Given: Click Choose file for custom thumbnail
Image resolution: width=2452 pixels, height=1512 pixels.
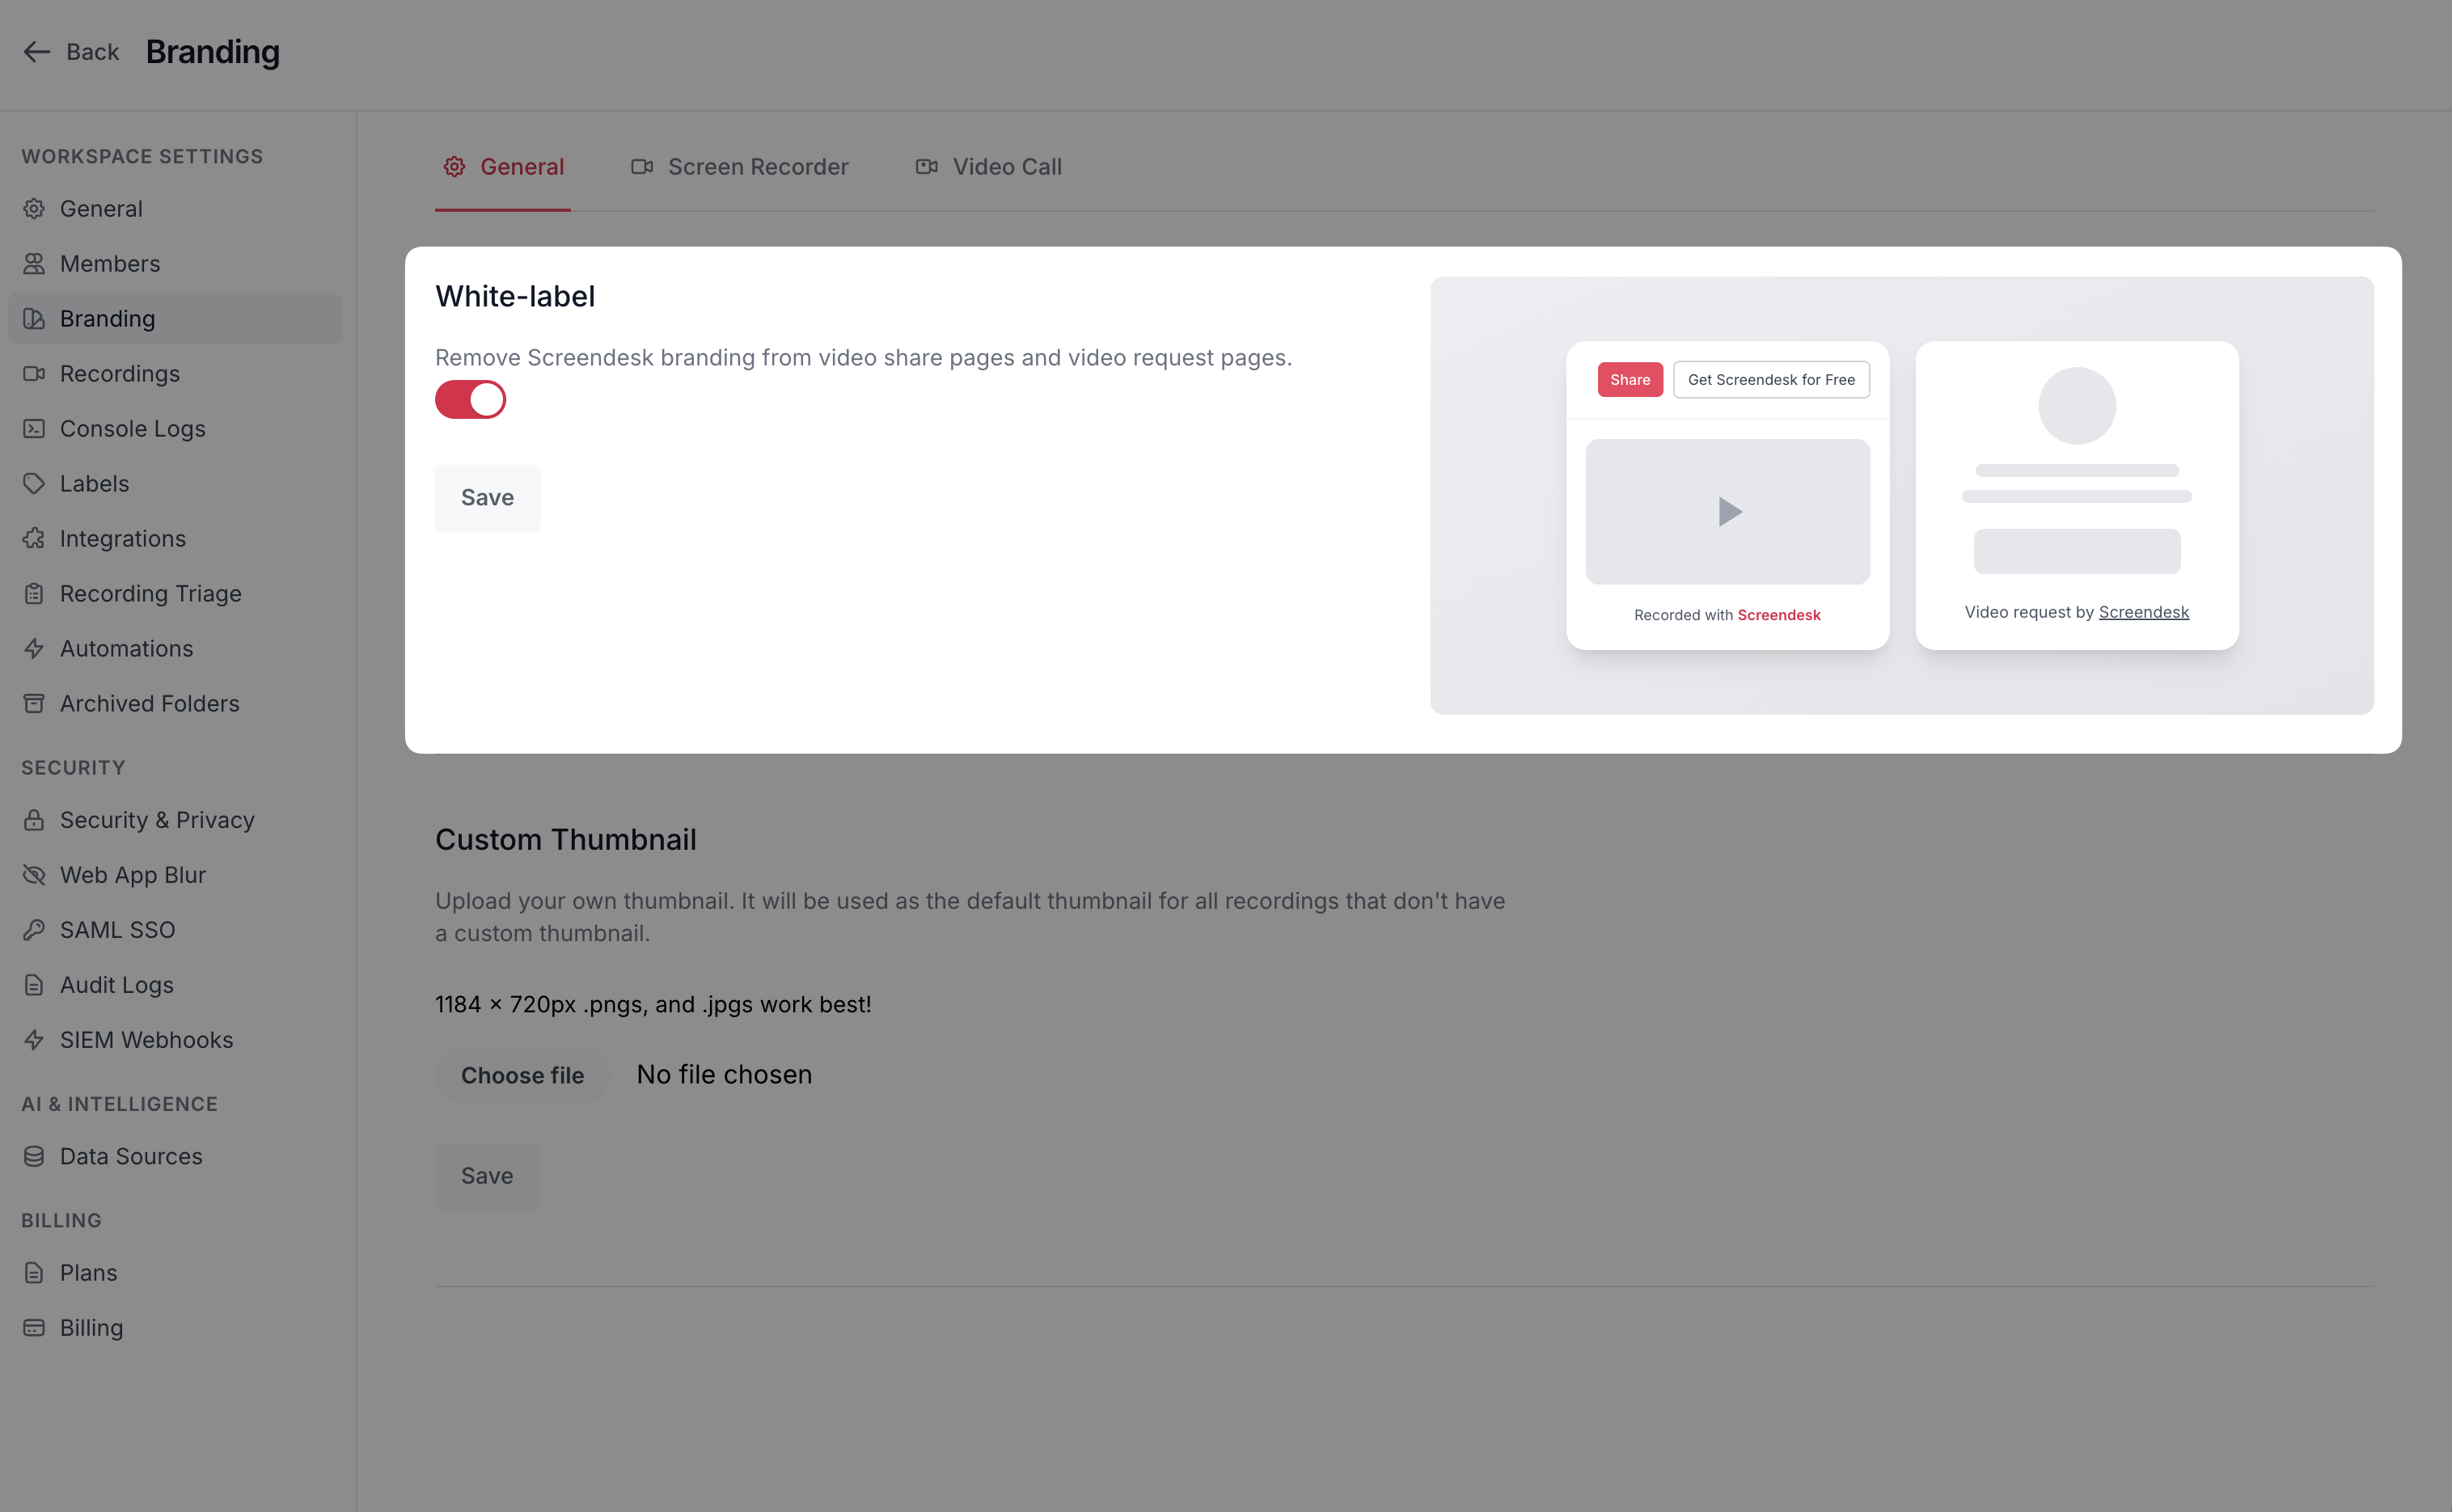Looking at the screenshot, I should click(522, 1075).
